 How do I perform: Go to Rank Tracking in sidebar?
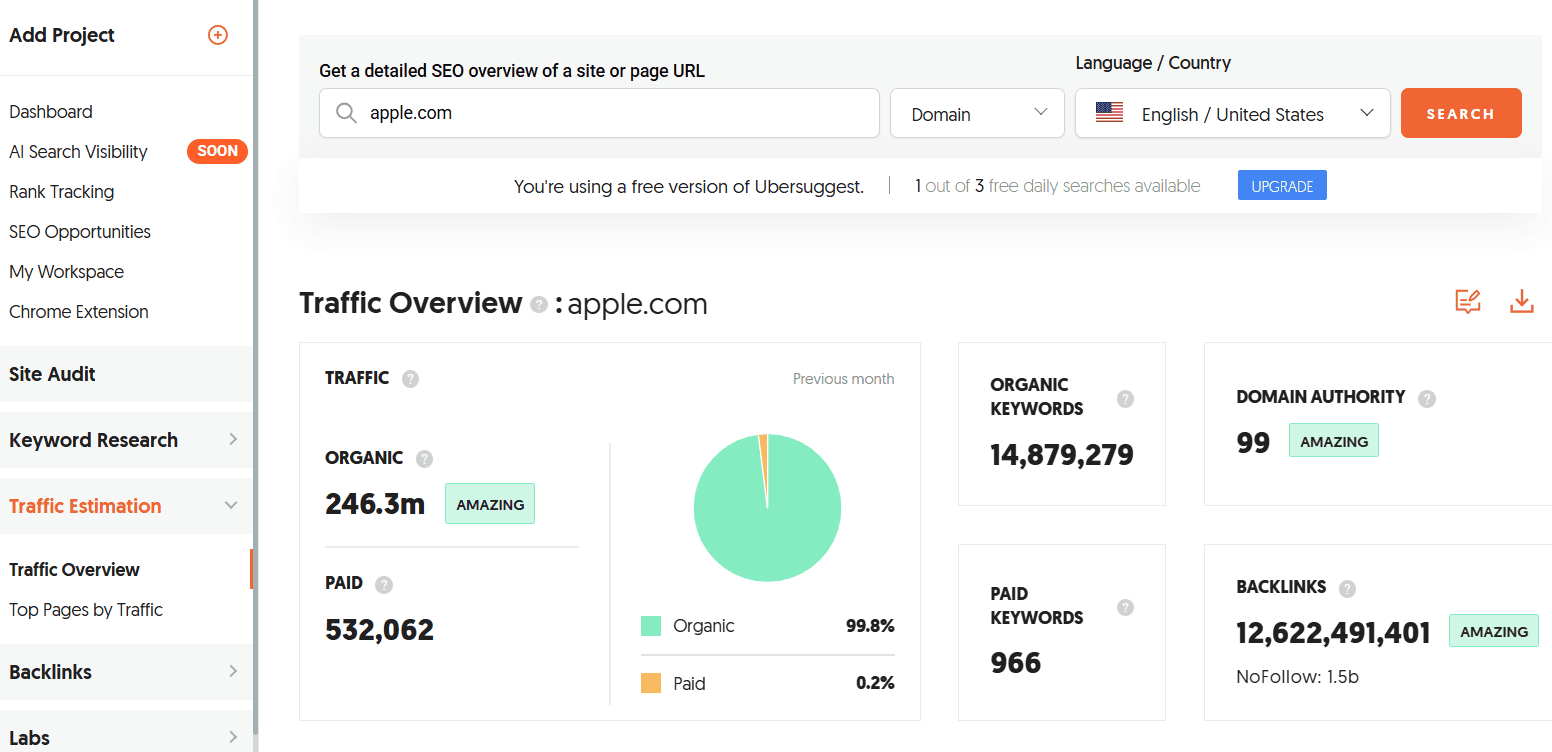[x=62, y=192]
